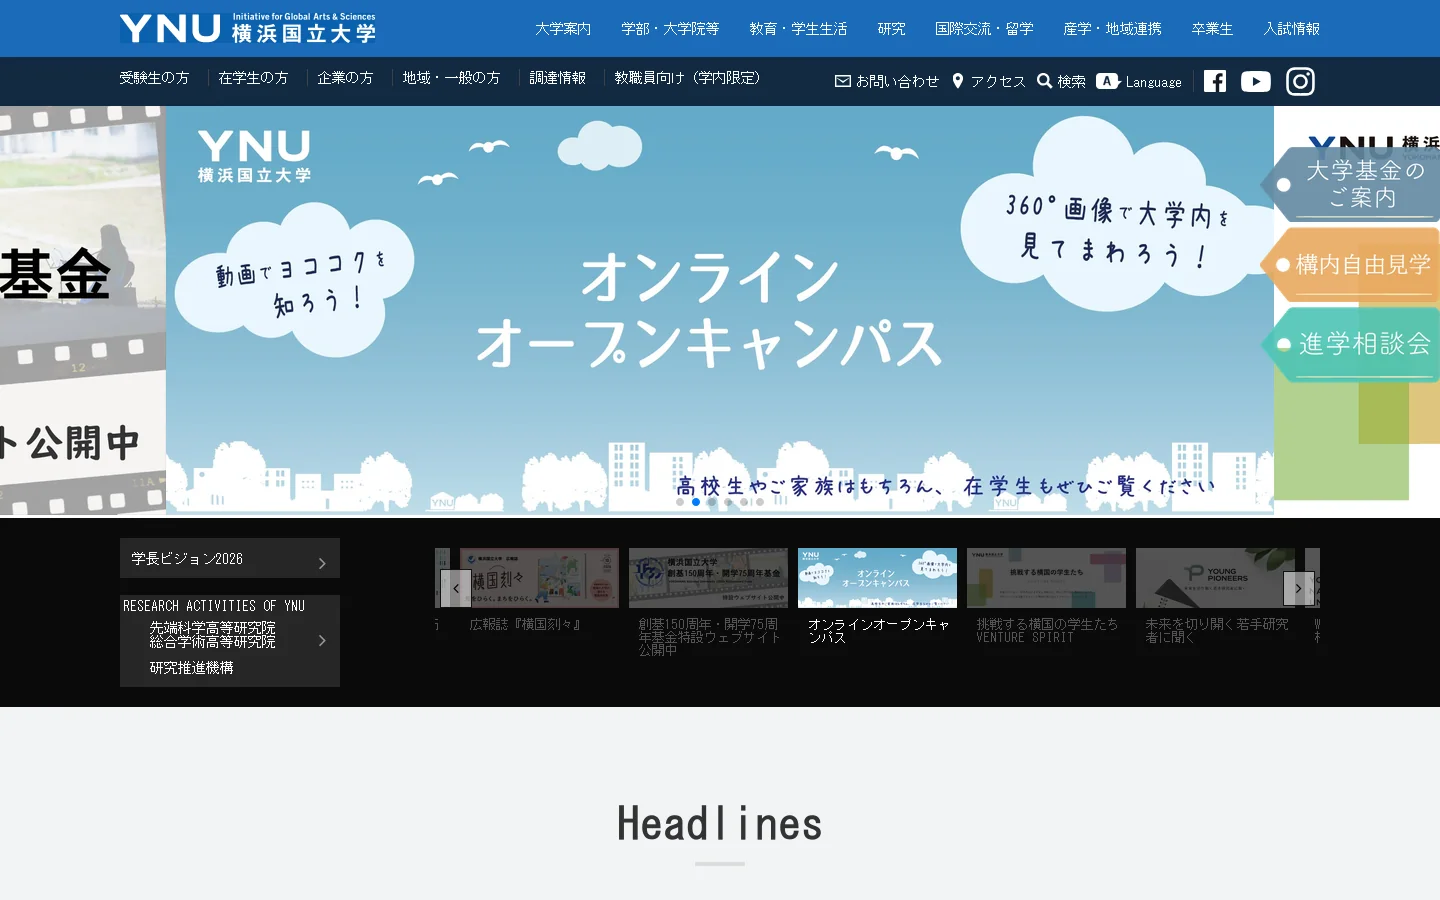Open the YNU Instagram icon
Viewport: 1440px width, 900px height.
tap(1300, 81)
